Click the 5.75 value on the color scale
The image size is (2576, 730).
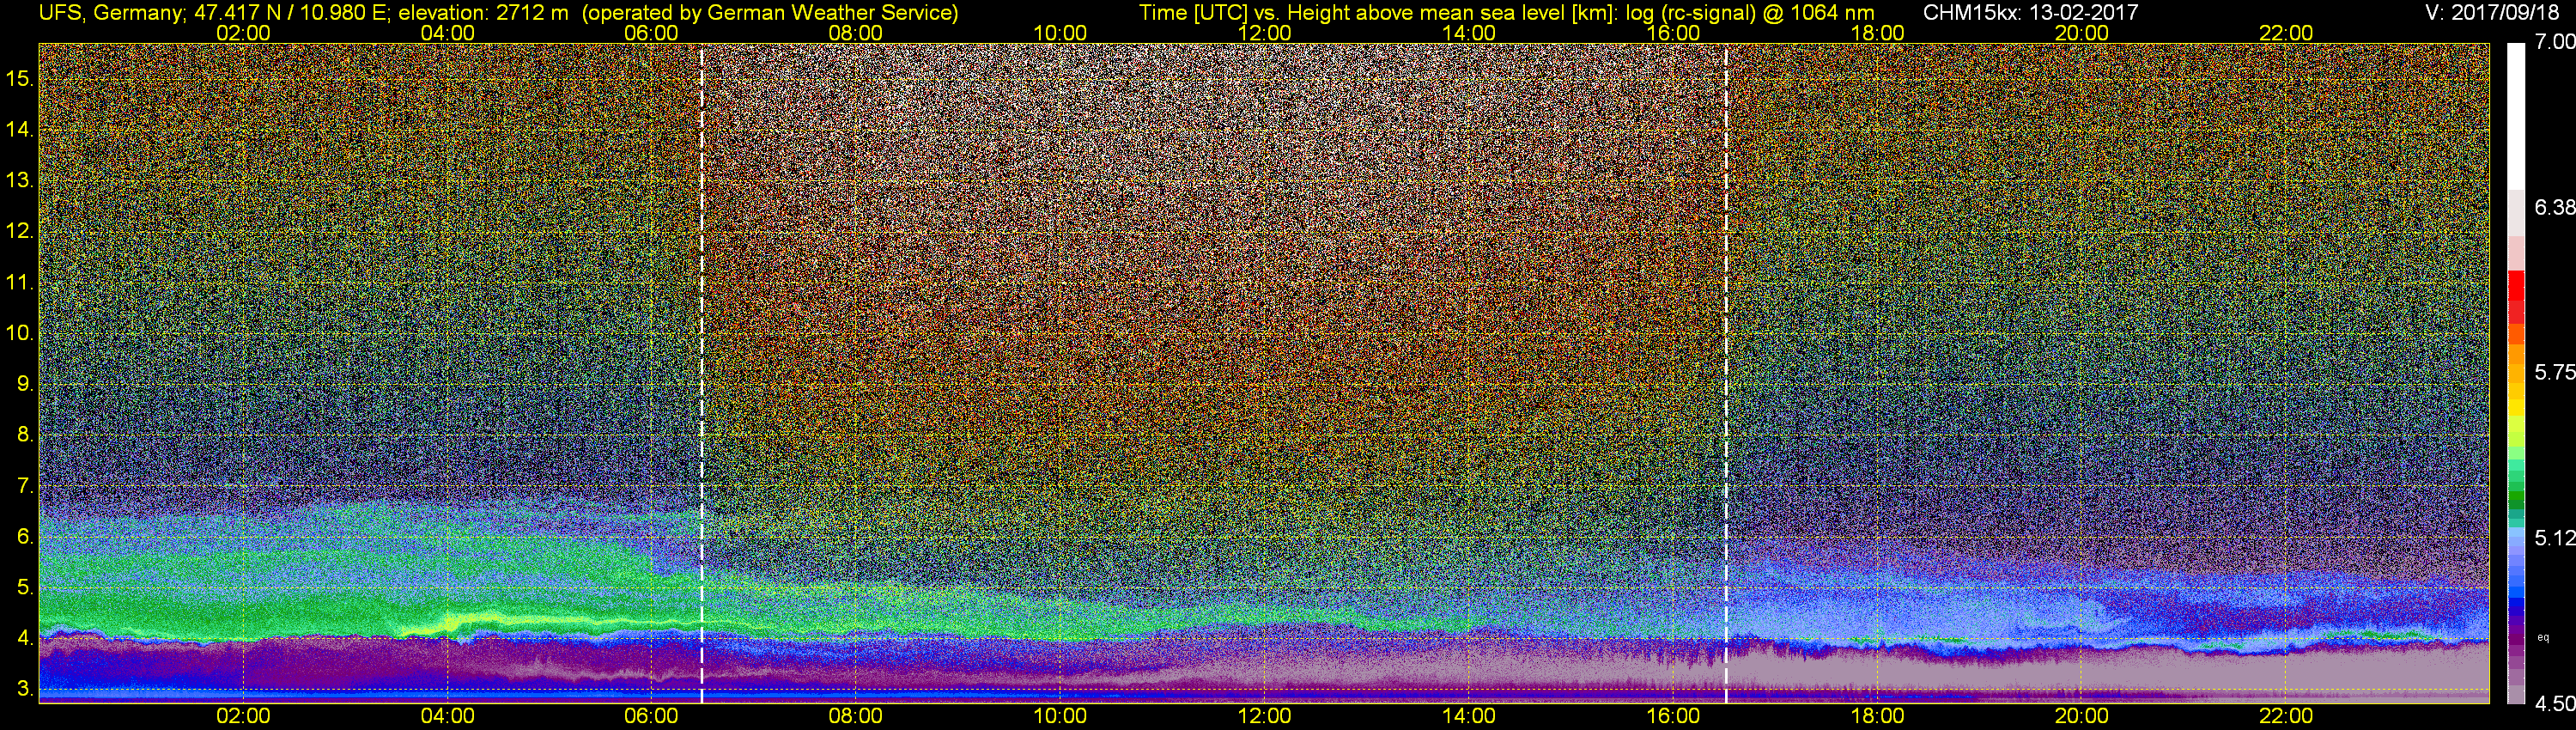(2555, 373)
